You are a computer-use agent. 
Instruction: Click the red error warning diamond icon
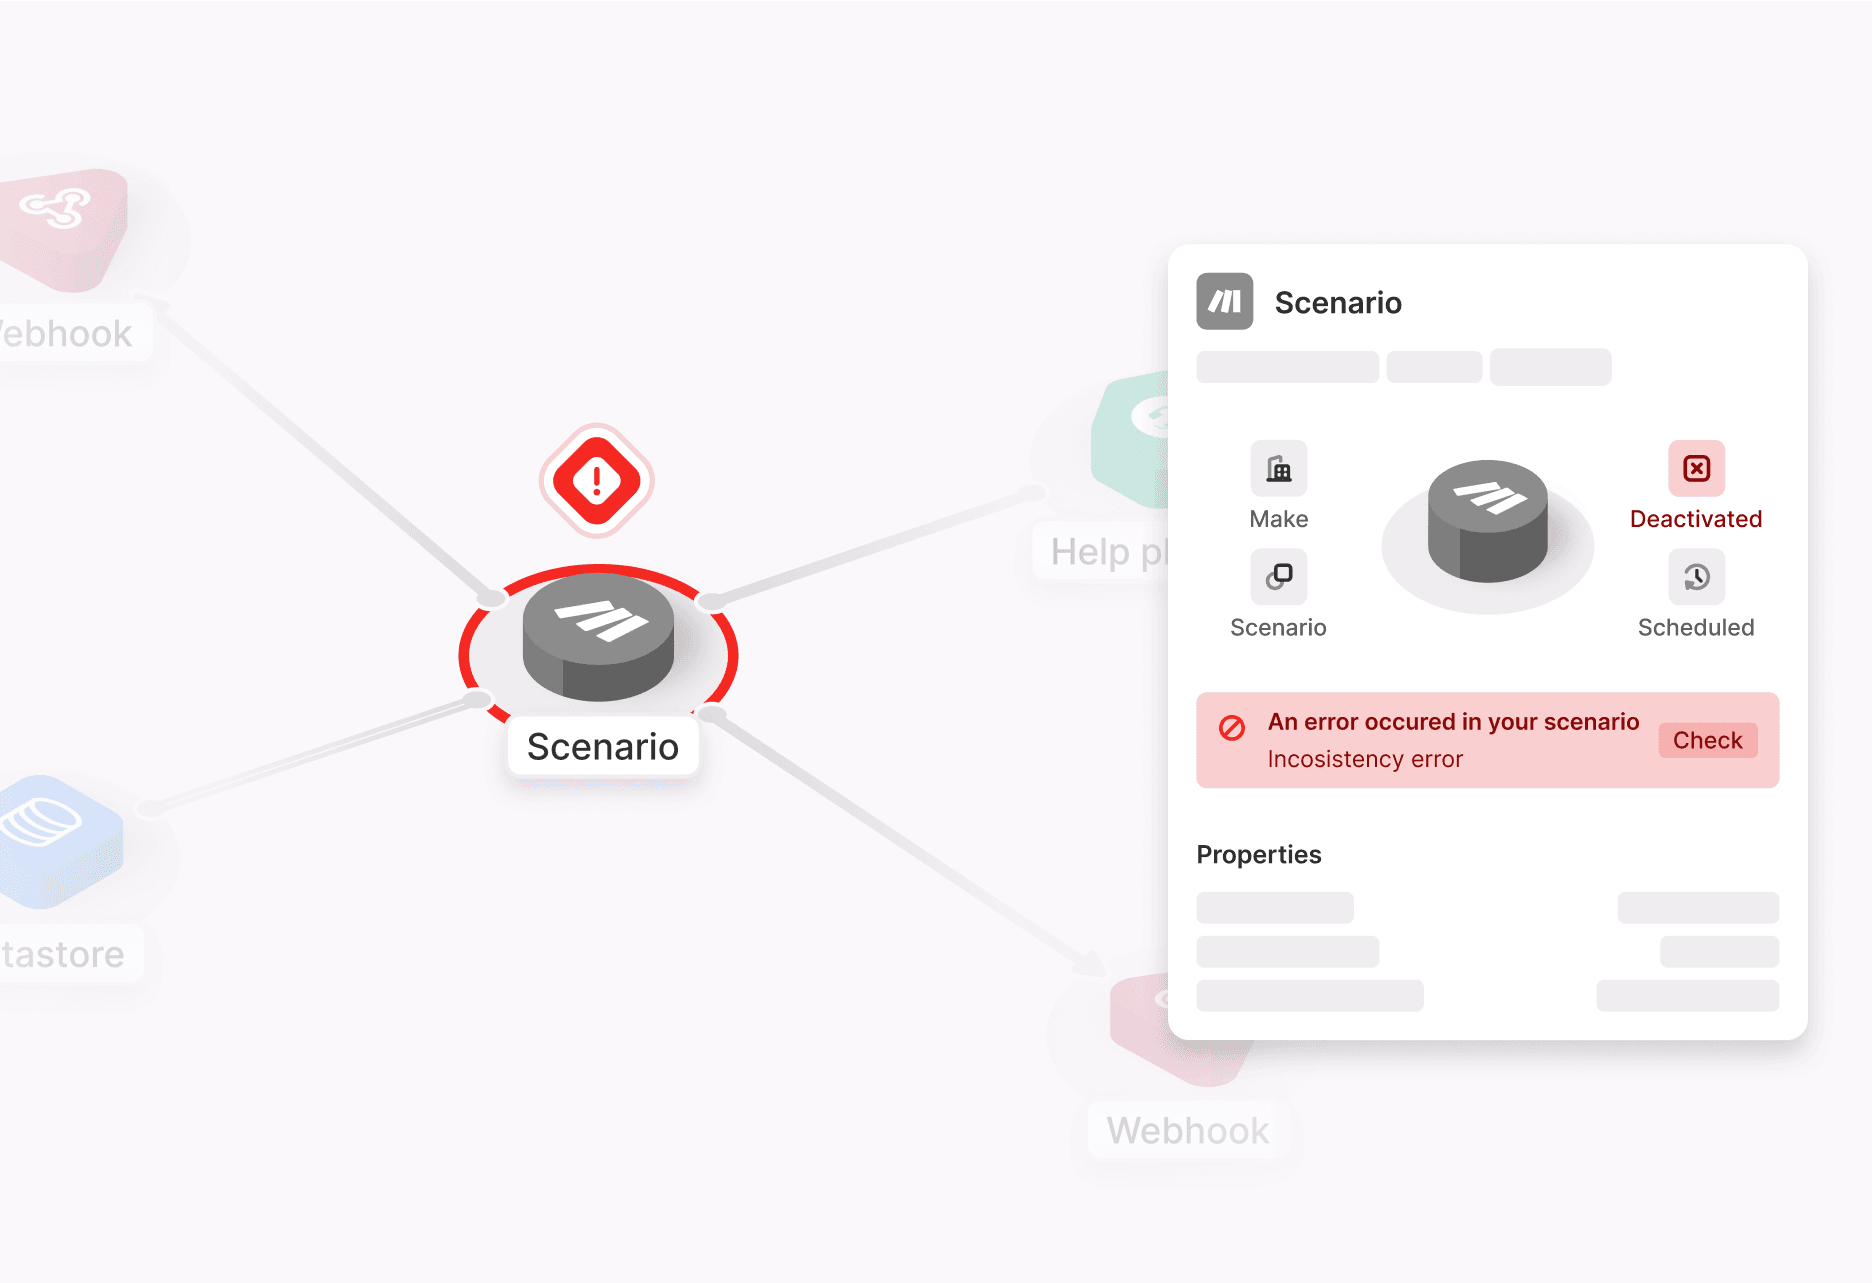[597, 481]
